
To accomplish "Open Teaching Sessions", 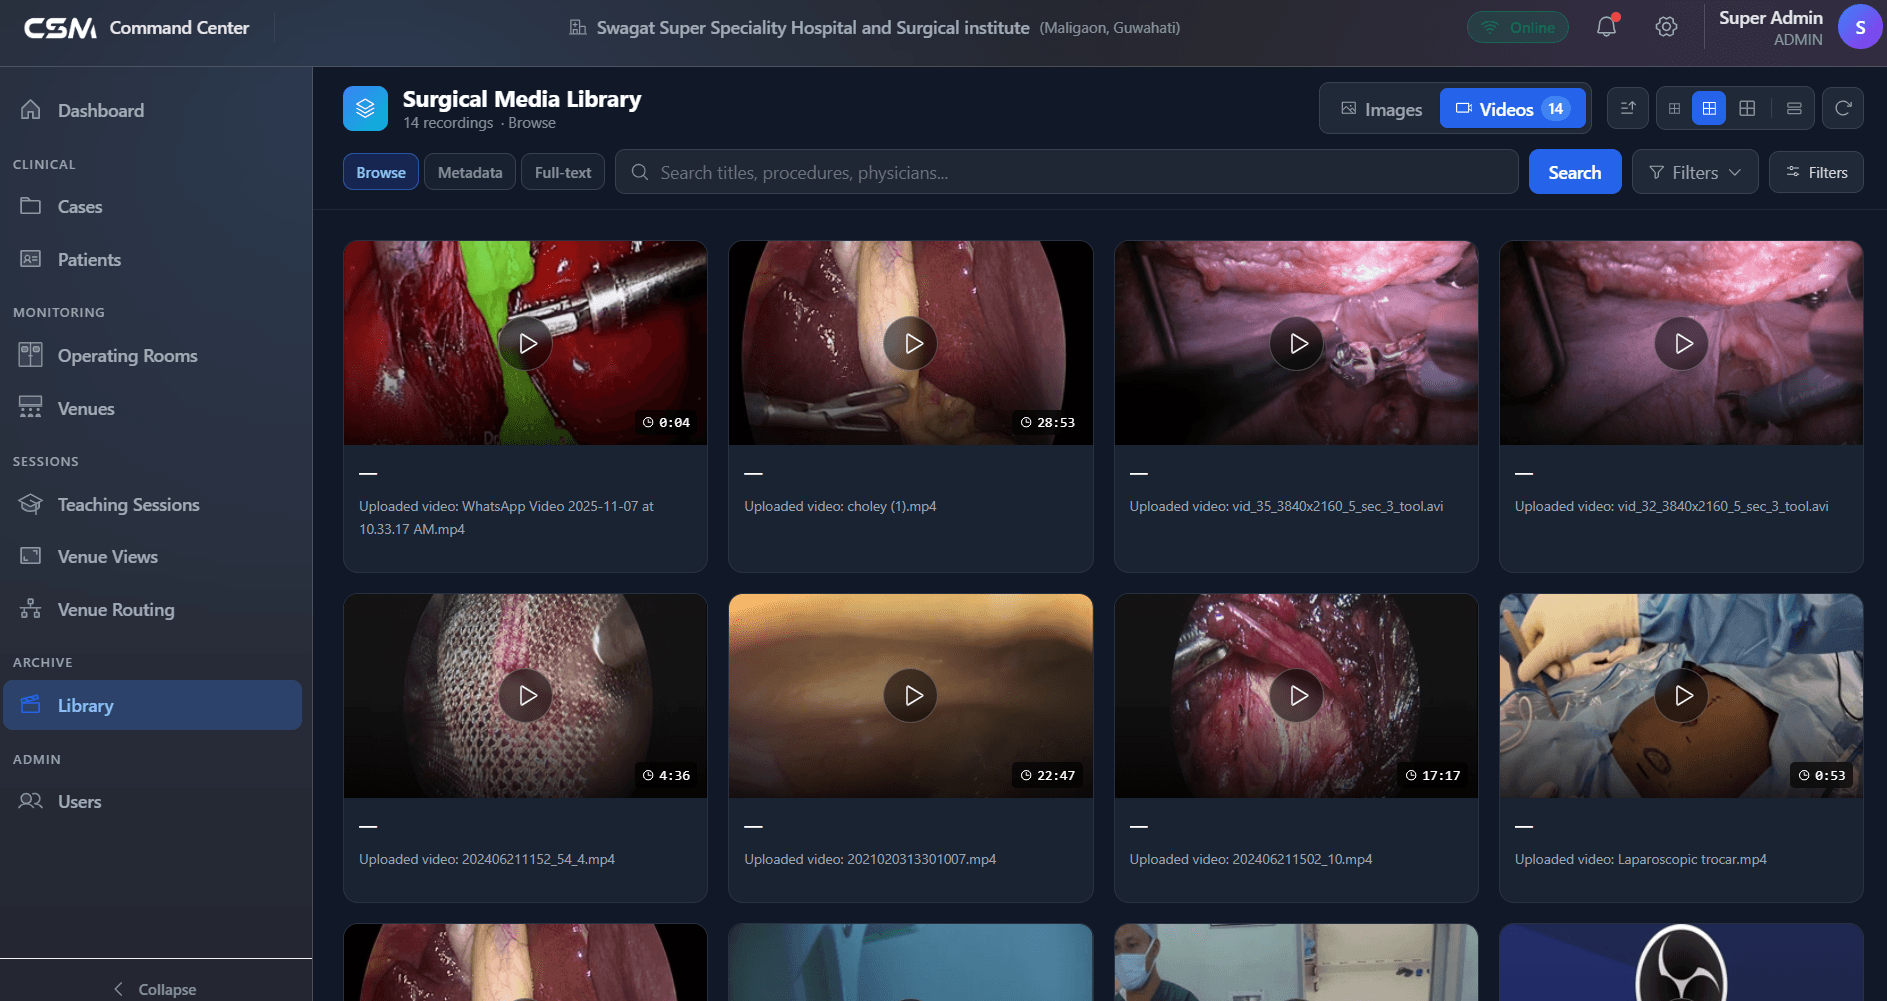I will tap(152, 504).
